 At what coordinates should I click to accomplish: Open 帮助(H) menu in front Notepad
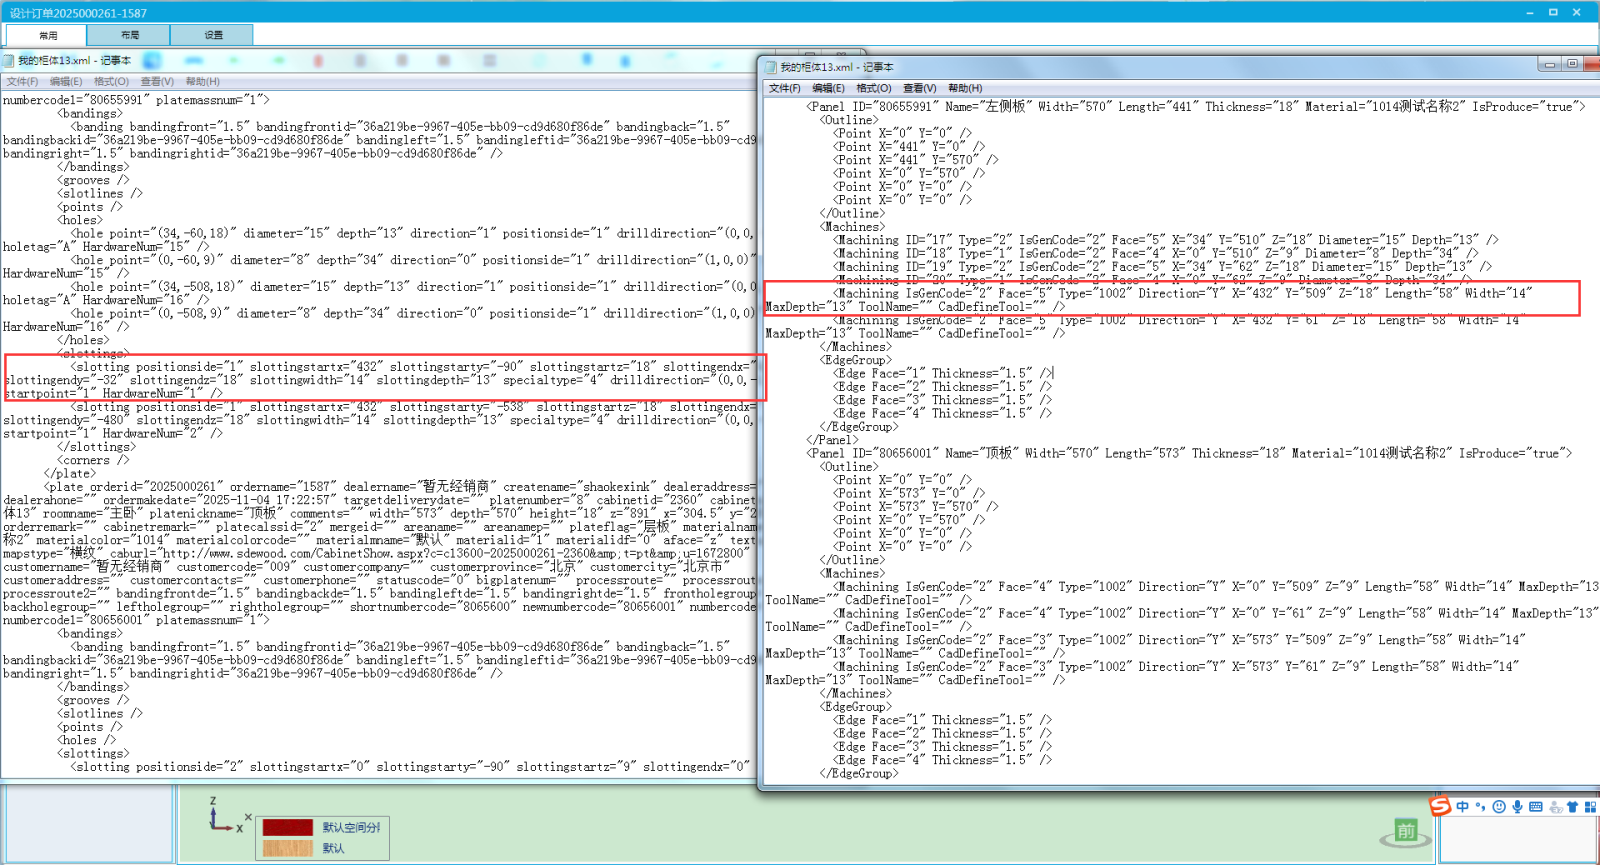coord(965,88)
